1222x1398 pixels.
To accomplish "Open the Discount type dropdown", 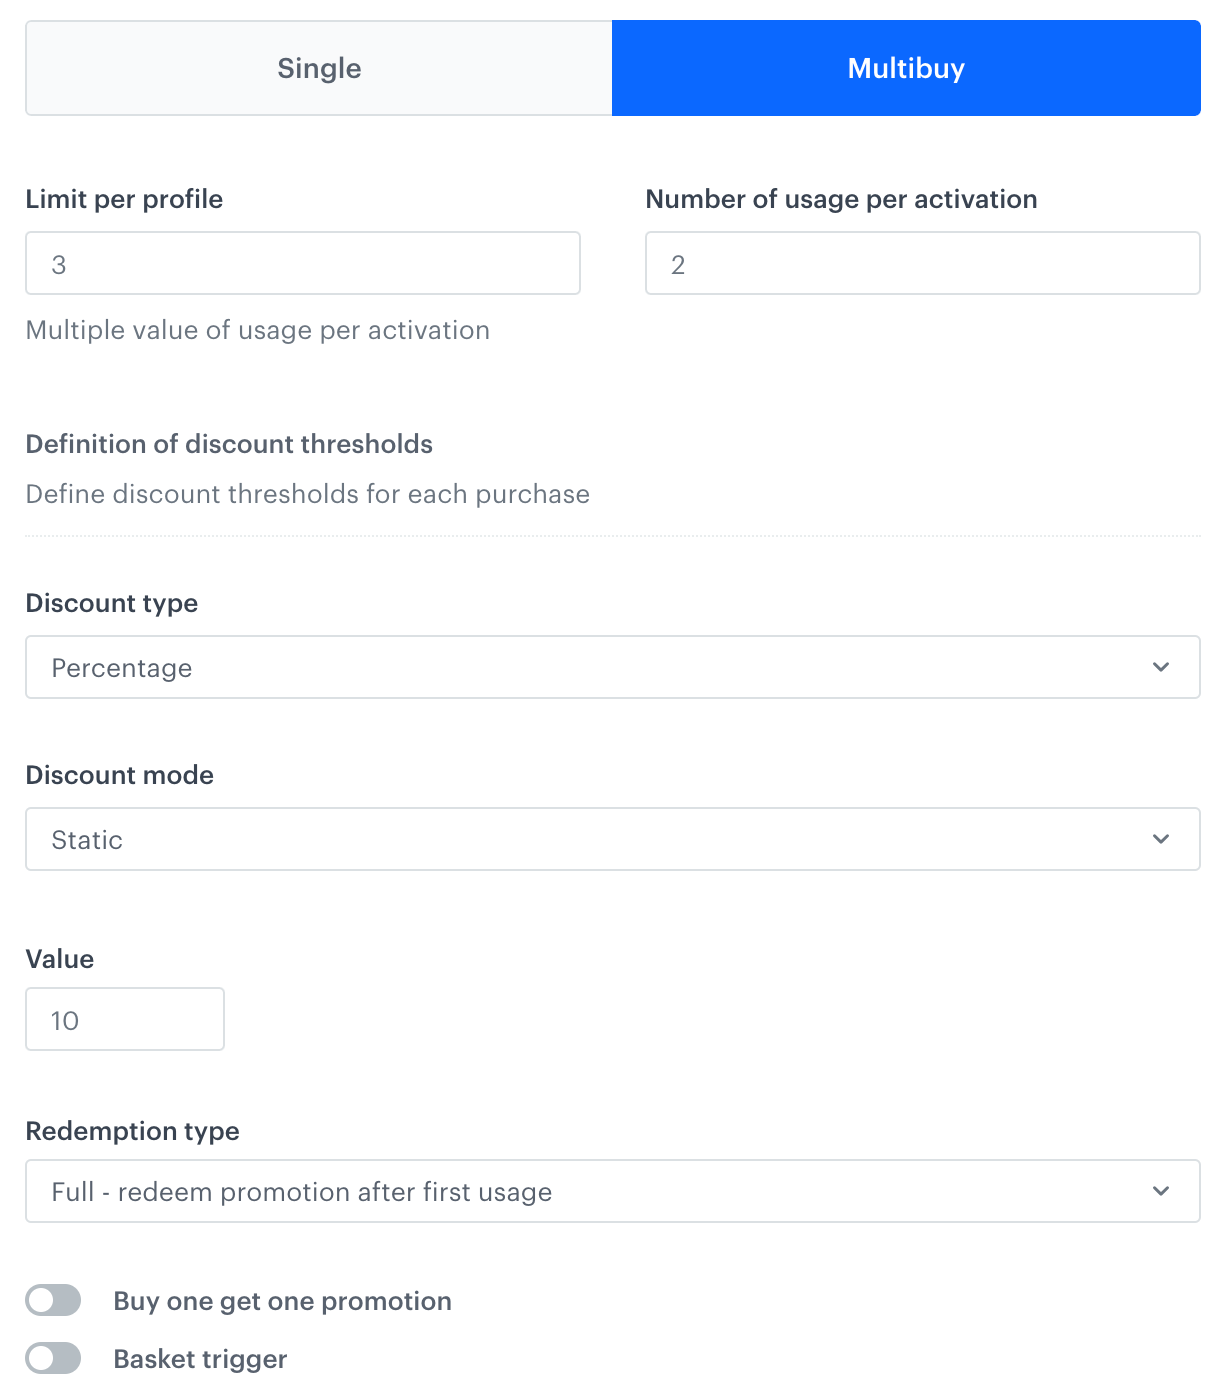I will [612, 667].
